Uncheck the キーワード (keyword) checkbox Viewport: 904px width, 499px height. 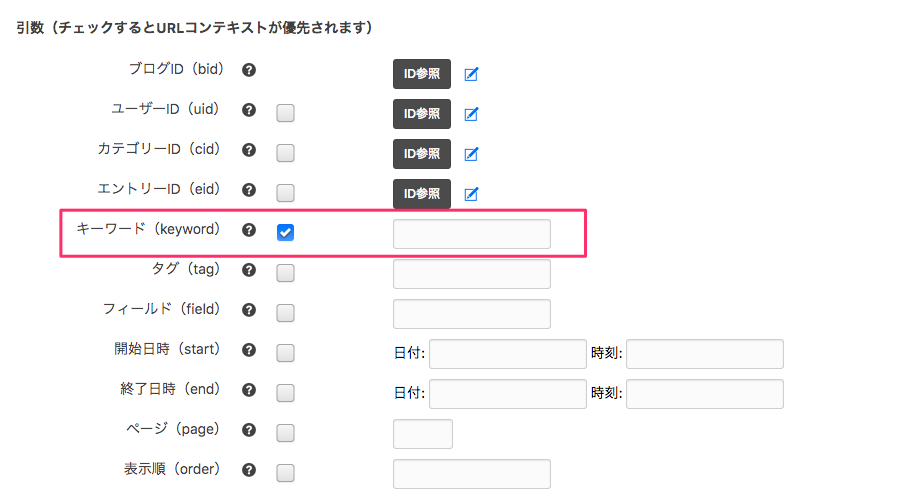click(285, 233)
